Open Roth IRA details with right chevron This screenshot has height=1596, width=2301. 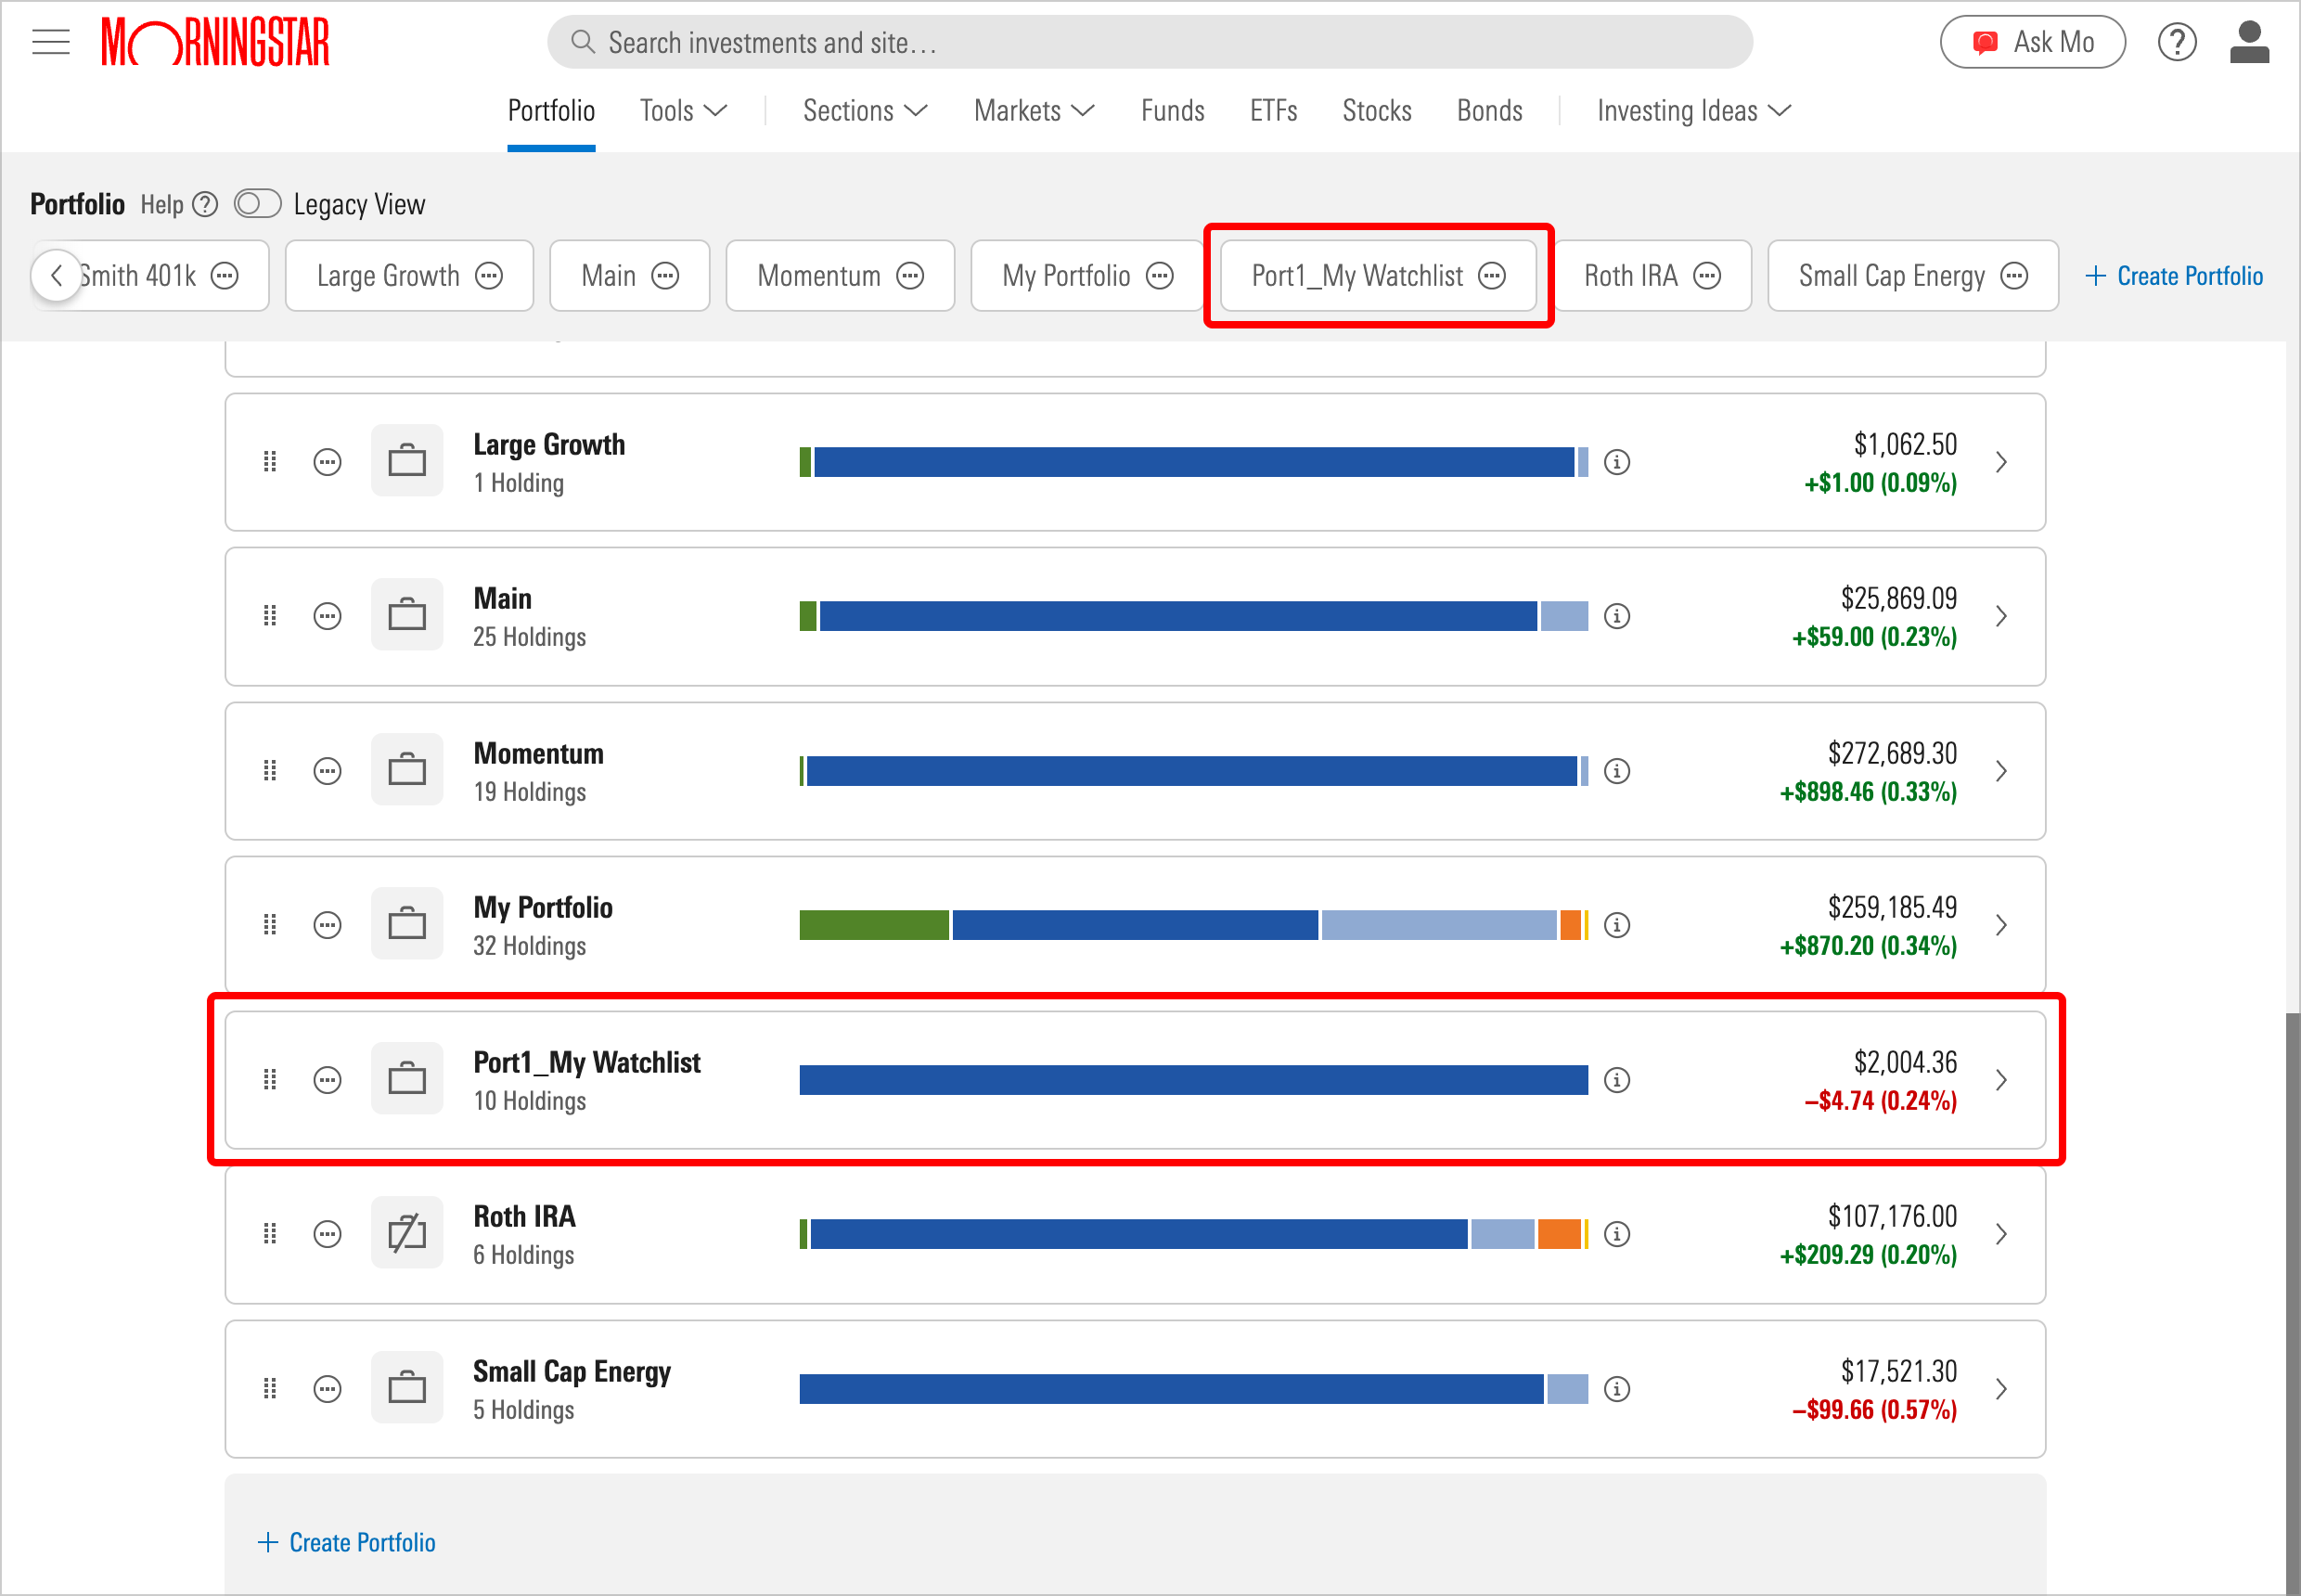(2001, 1234)
